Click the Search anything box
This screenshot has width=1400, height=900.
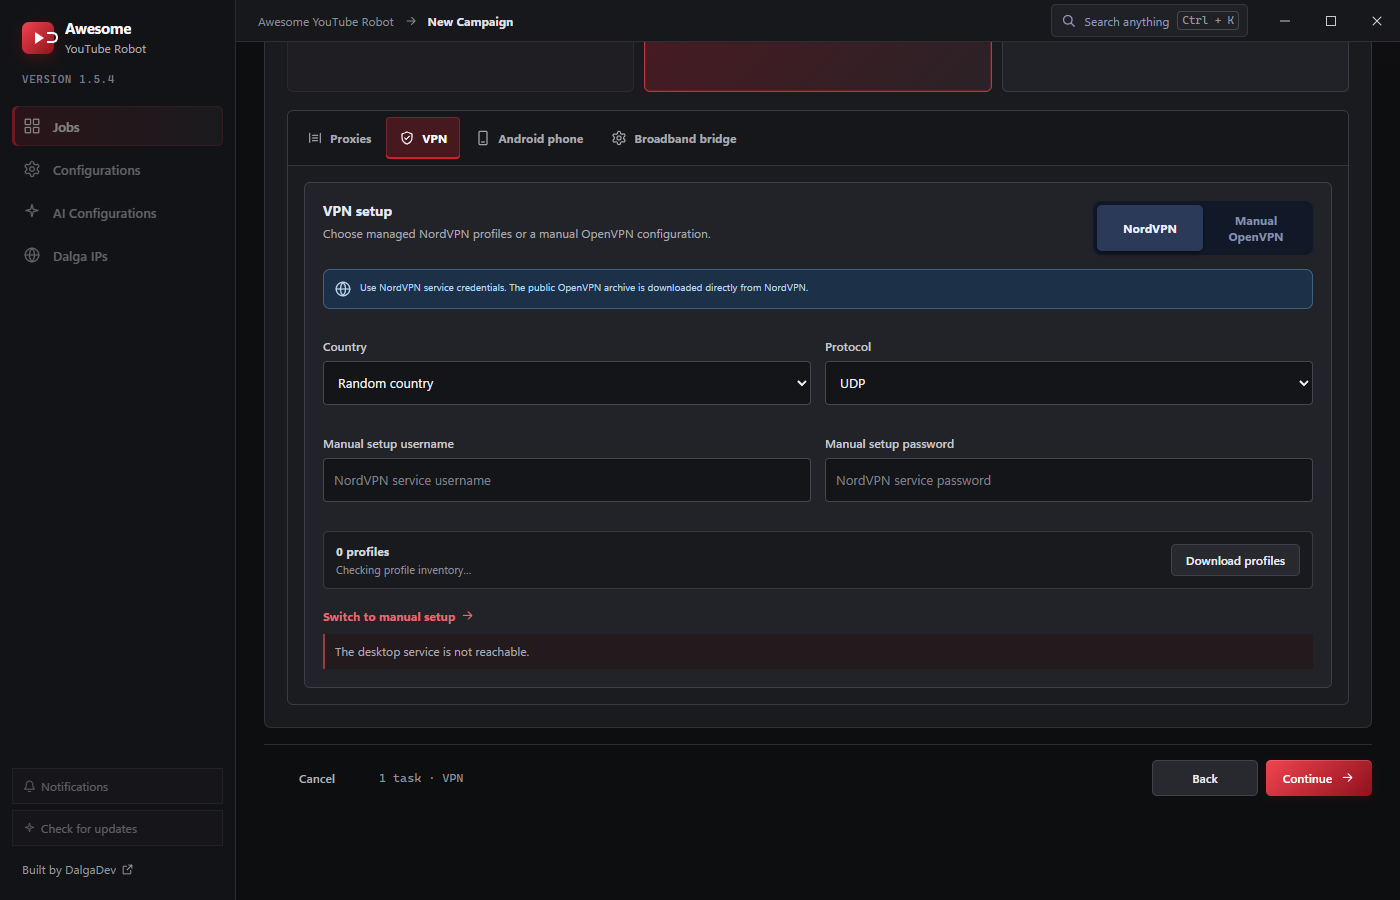(1149, 21)
